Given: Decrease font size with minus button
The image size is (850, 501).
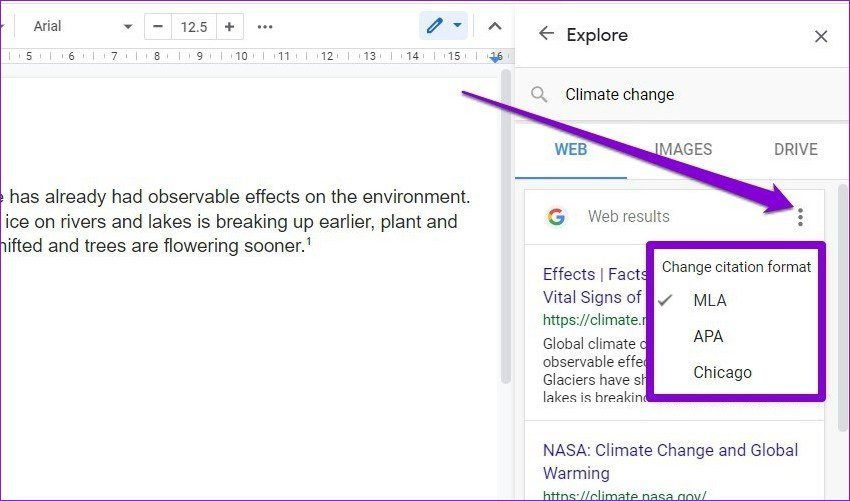Looking at the screenshot, I should tap(158, 27).
